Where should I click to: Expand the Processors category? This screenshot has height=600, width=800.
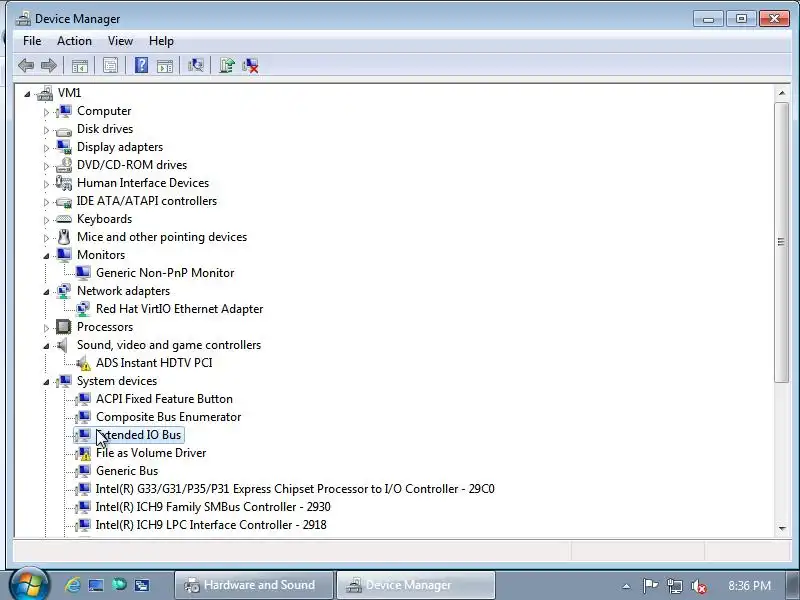[x=46, y=328]
